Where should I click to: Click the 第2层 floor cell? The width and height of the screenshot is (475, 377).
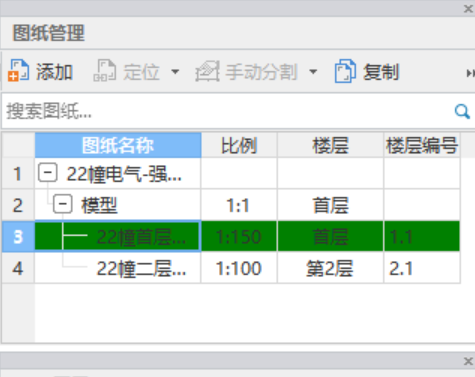coord(330,268)
